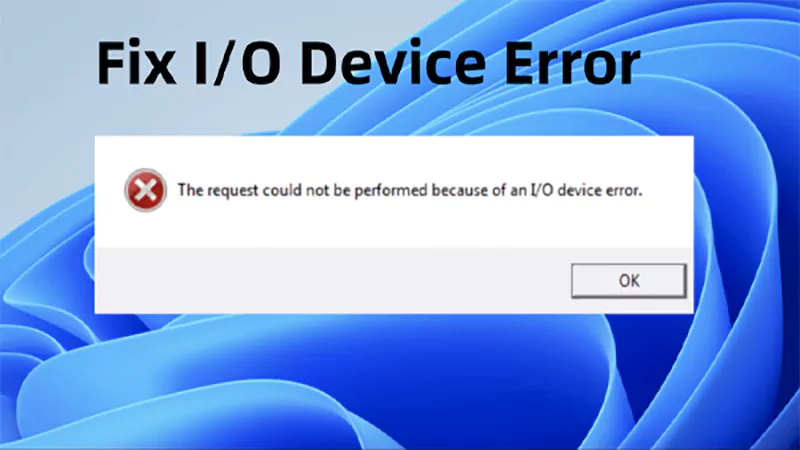Click the pale gray wallpaper left of the heading

click(x=46, y=77)
